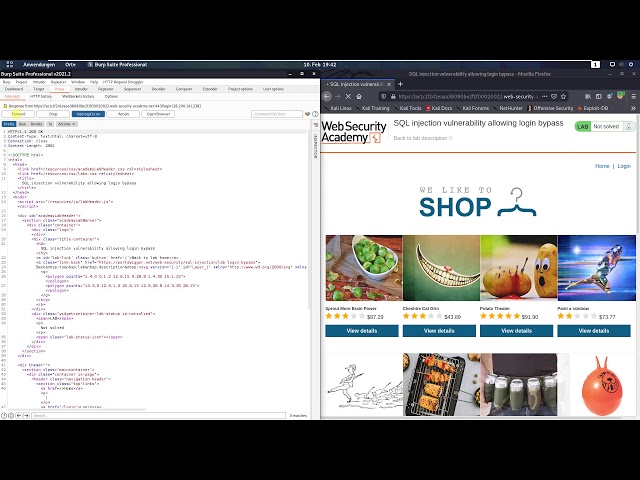The height and width of the screenshot is (480, 640).
Task: Show more bookmarks chevron
Action: 633,108
